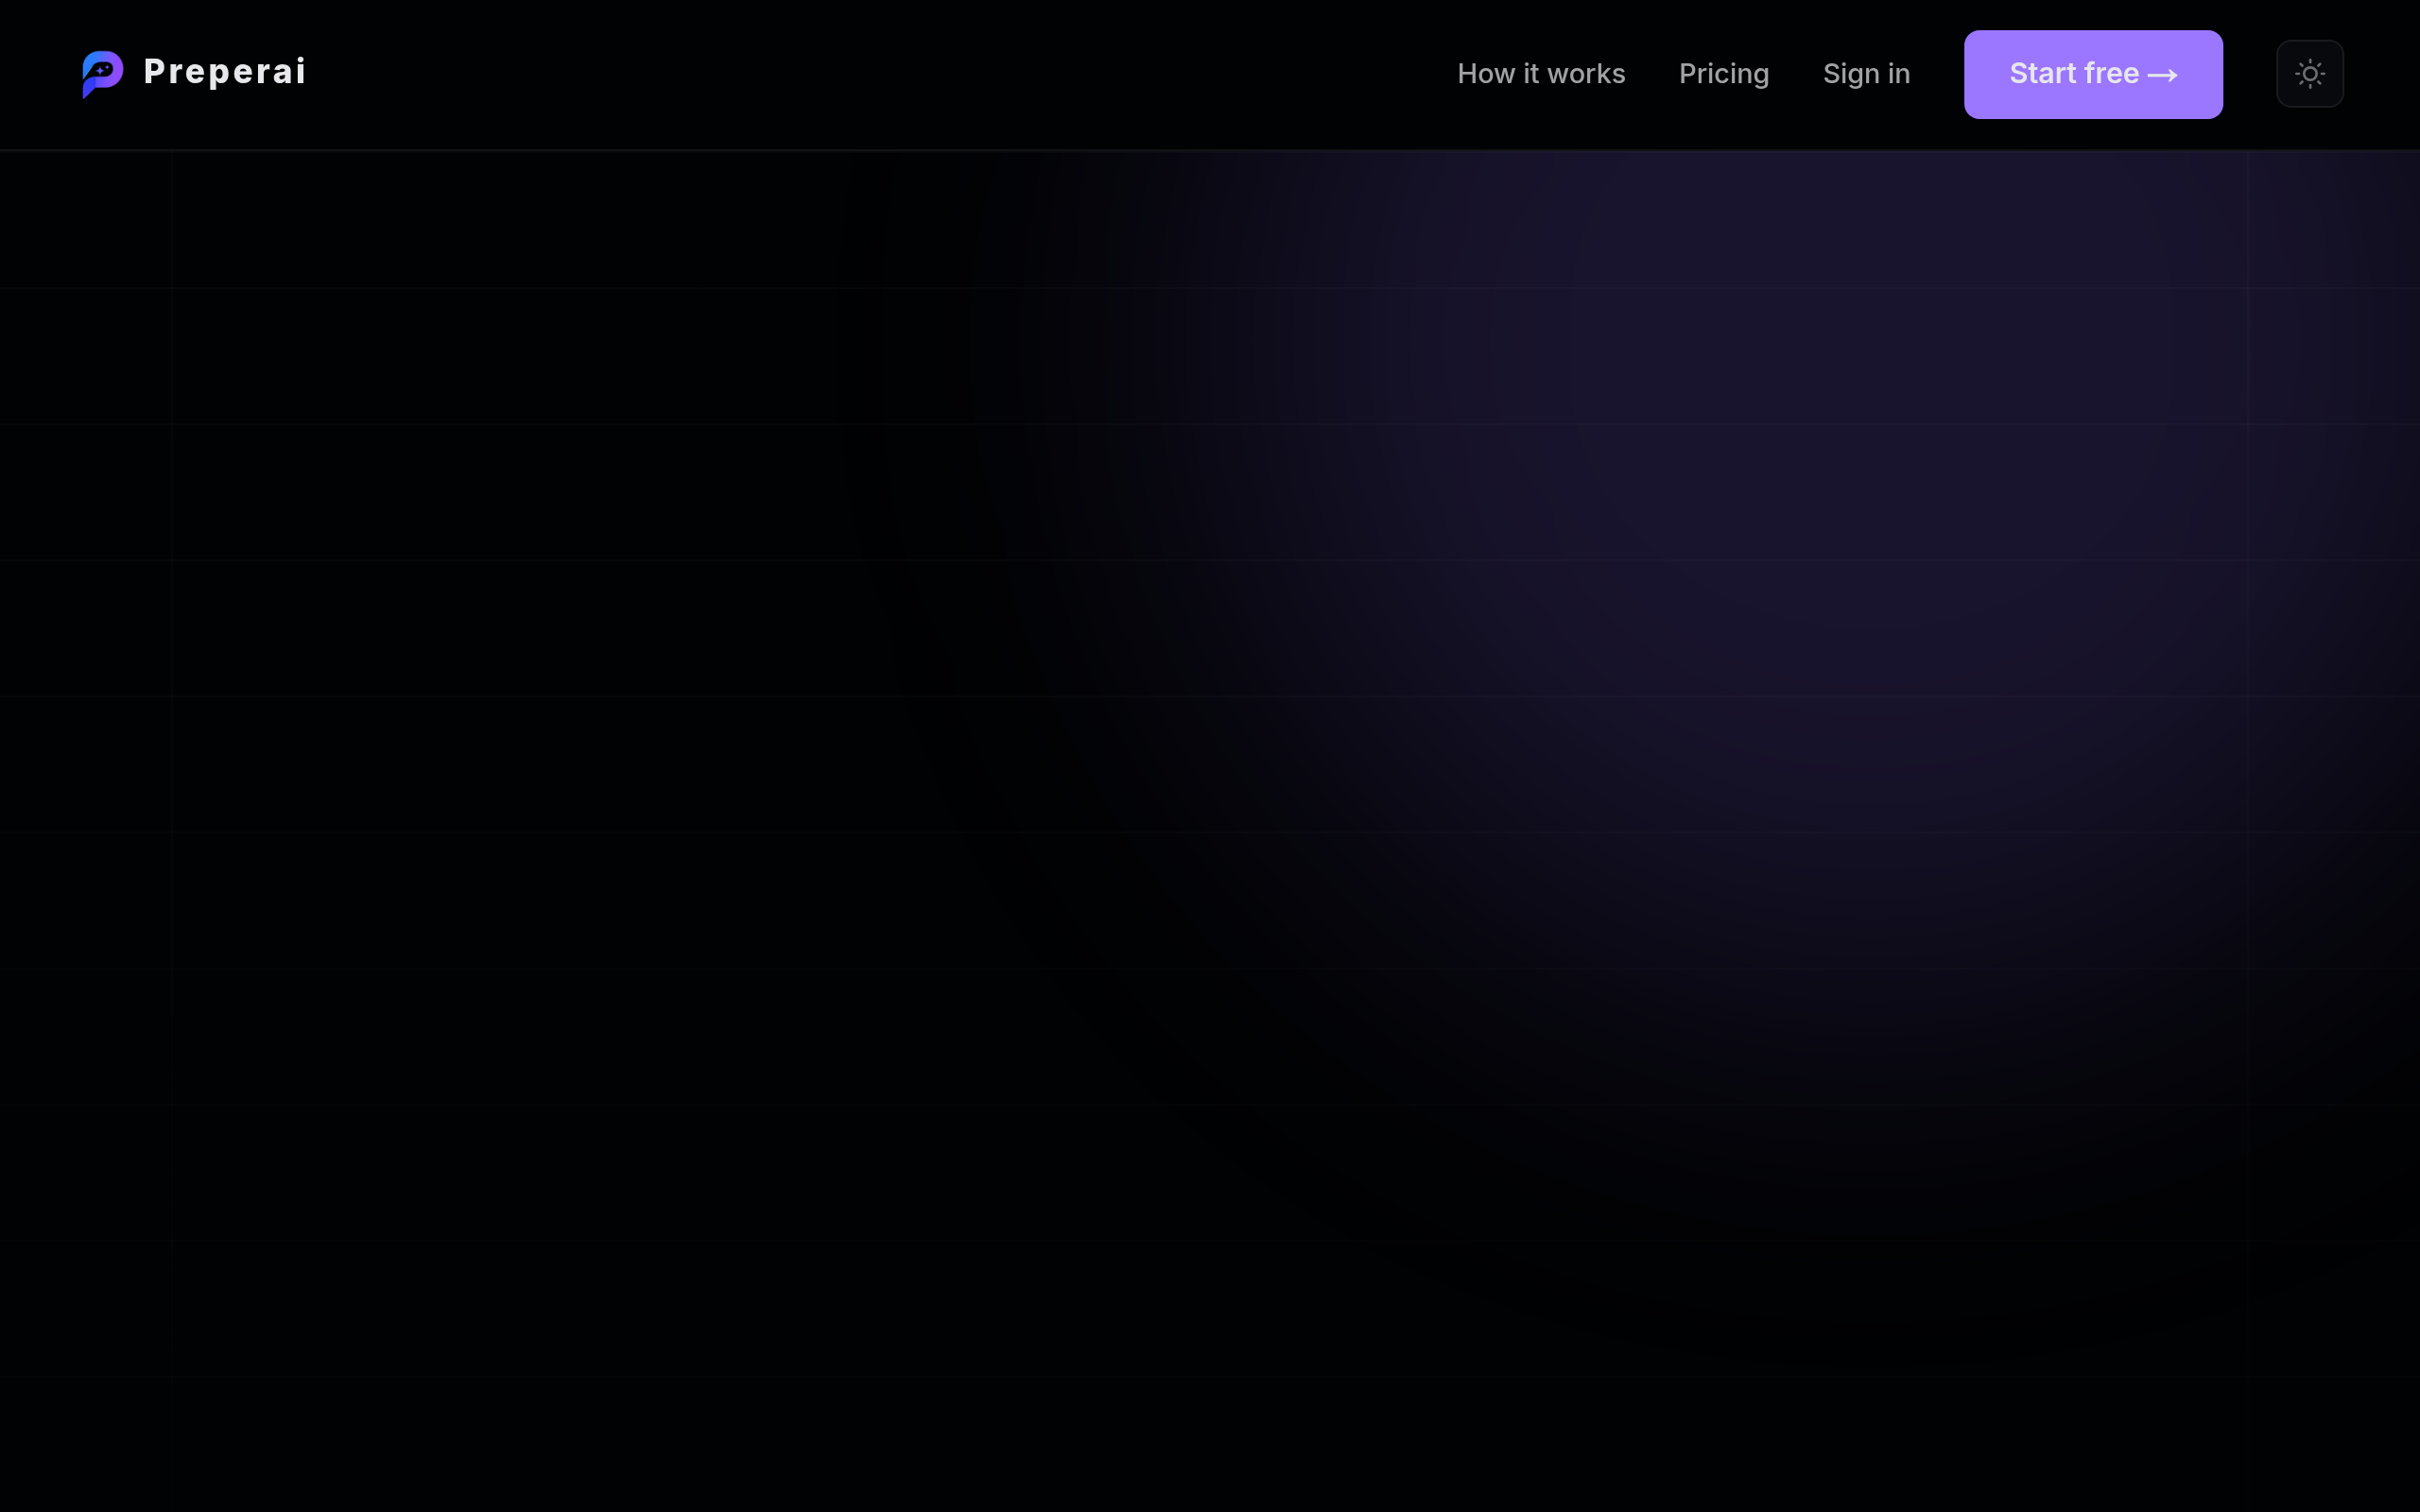The width and height of the screenshot is (2420, 1512).
Task: Go to How it works section
Action: (x=1541, y=74)
